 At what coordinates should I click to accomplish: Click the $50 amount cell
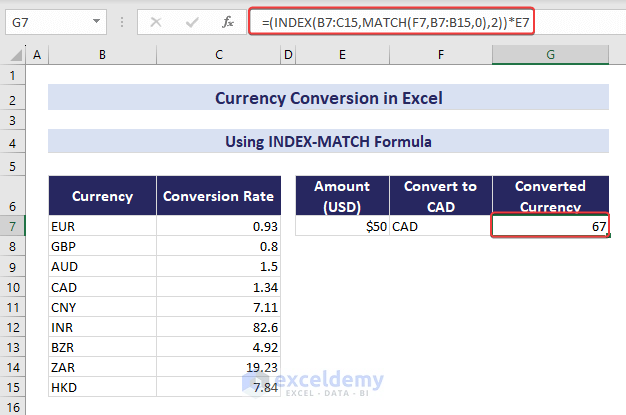tap(342, 227)
